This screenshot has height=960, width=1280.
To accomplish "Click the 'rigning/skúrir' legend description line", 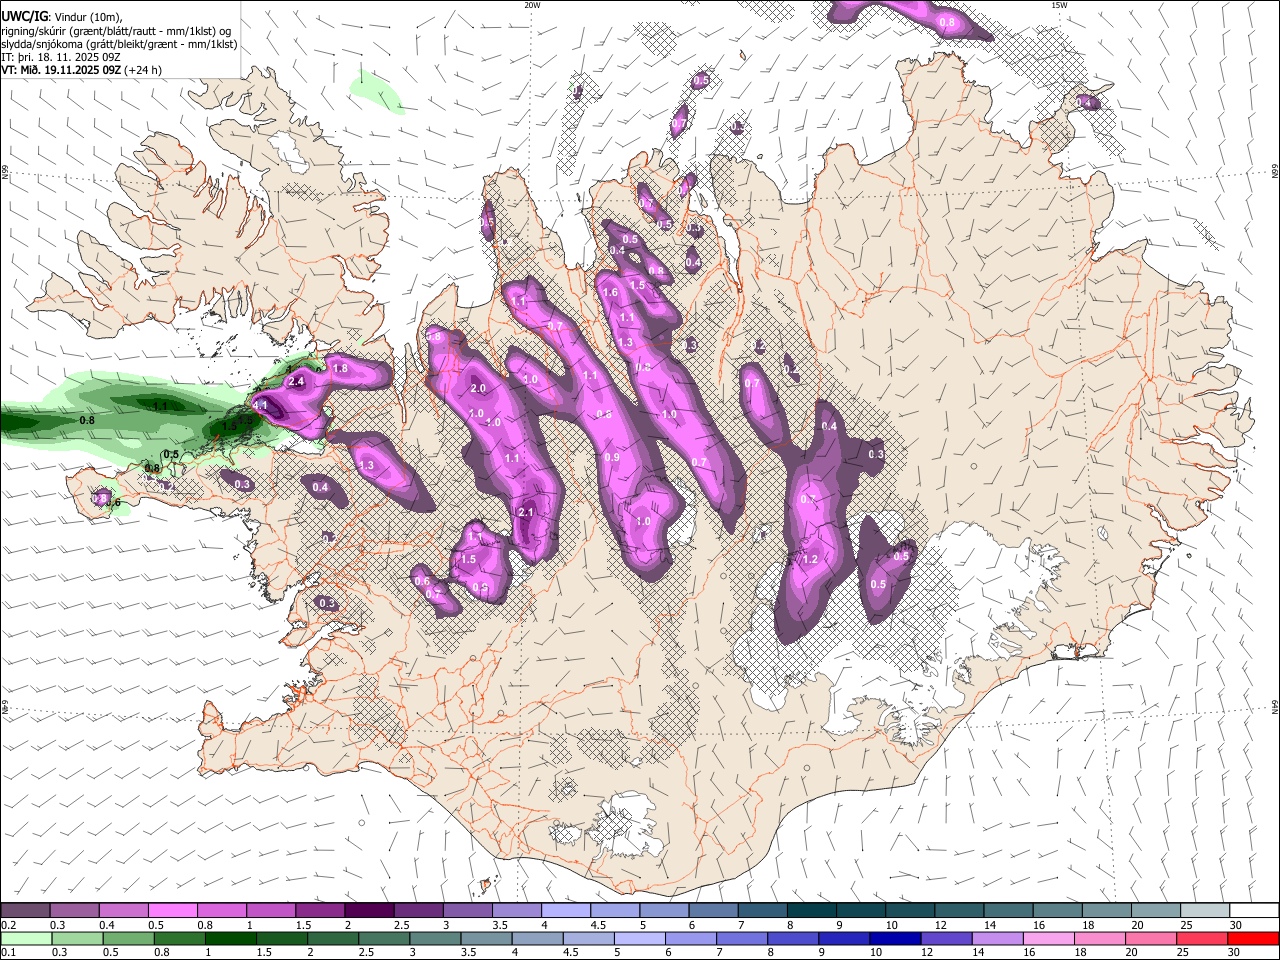I will pyautogui.click(x=117, y=30).
